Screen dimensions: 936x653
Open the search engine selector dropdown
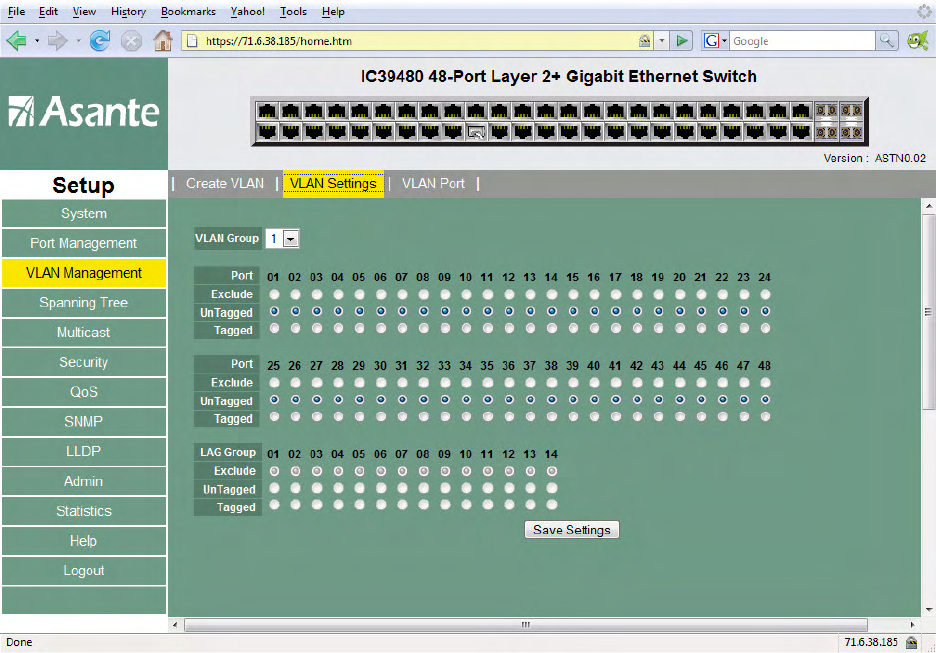724,41
